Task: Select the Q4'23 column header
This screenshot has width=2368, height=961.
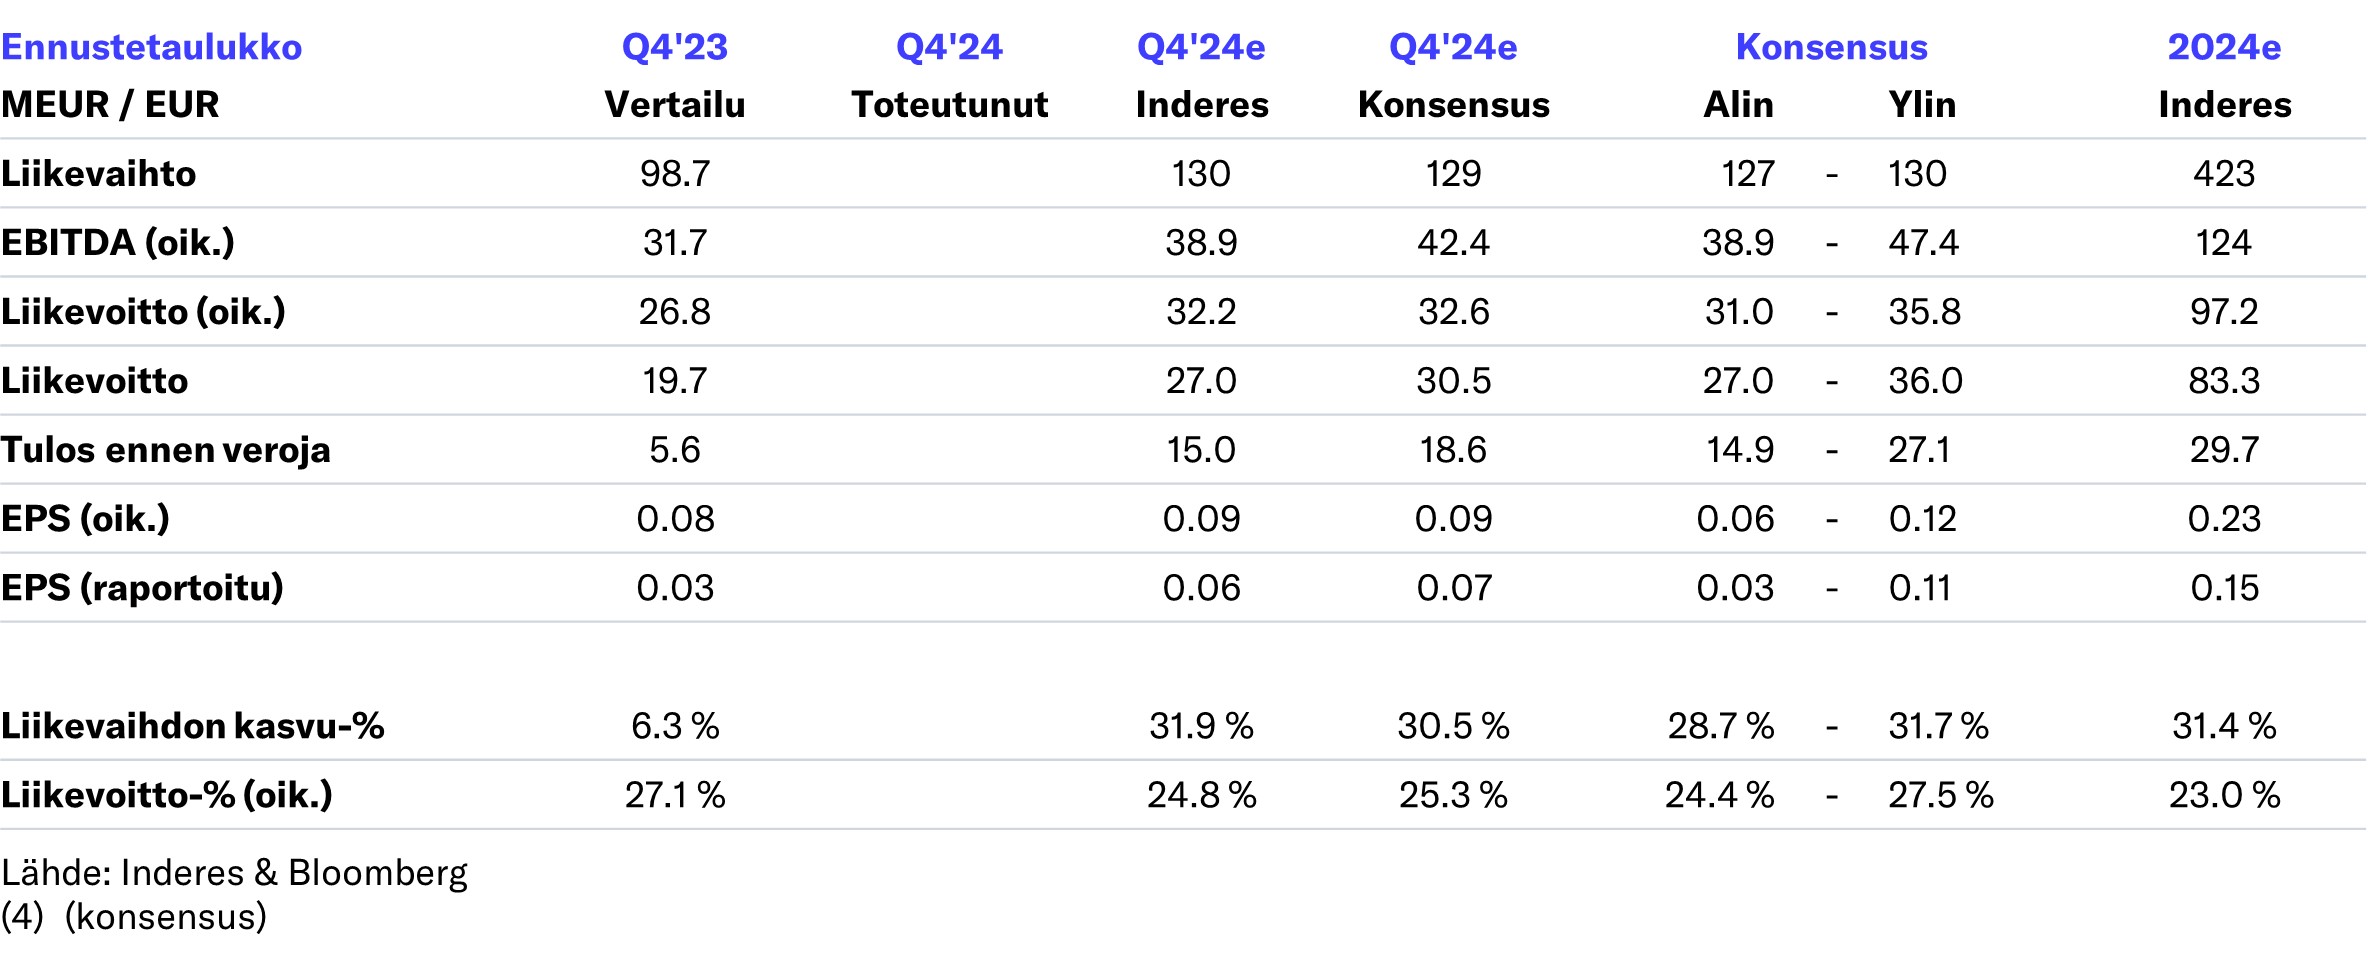Action: click(674, 47)
